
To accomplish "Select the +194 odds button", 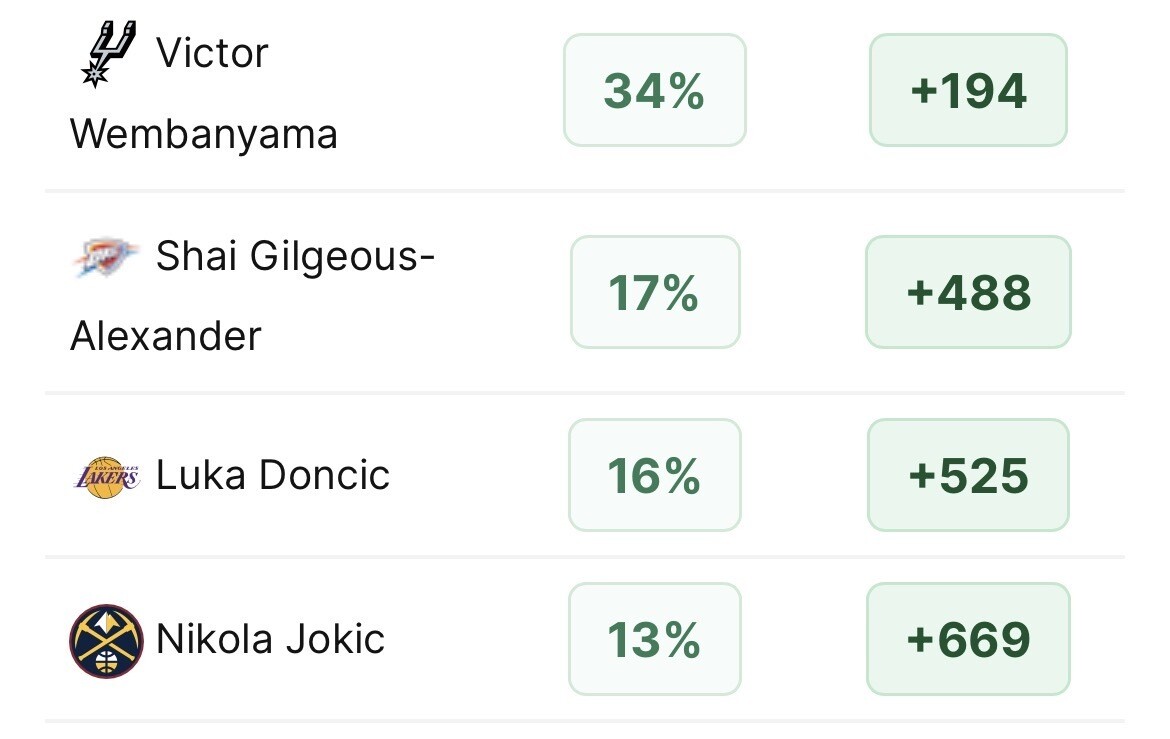I will click(x=968, y=90).
